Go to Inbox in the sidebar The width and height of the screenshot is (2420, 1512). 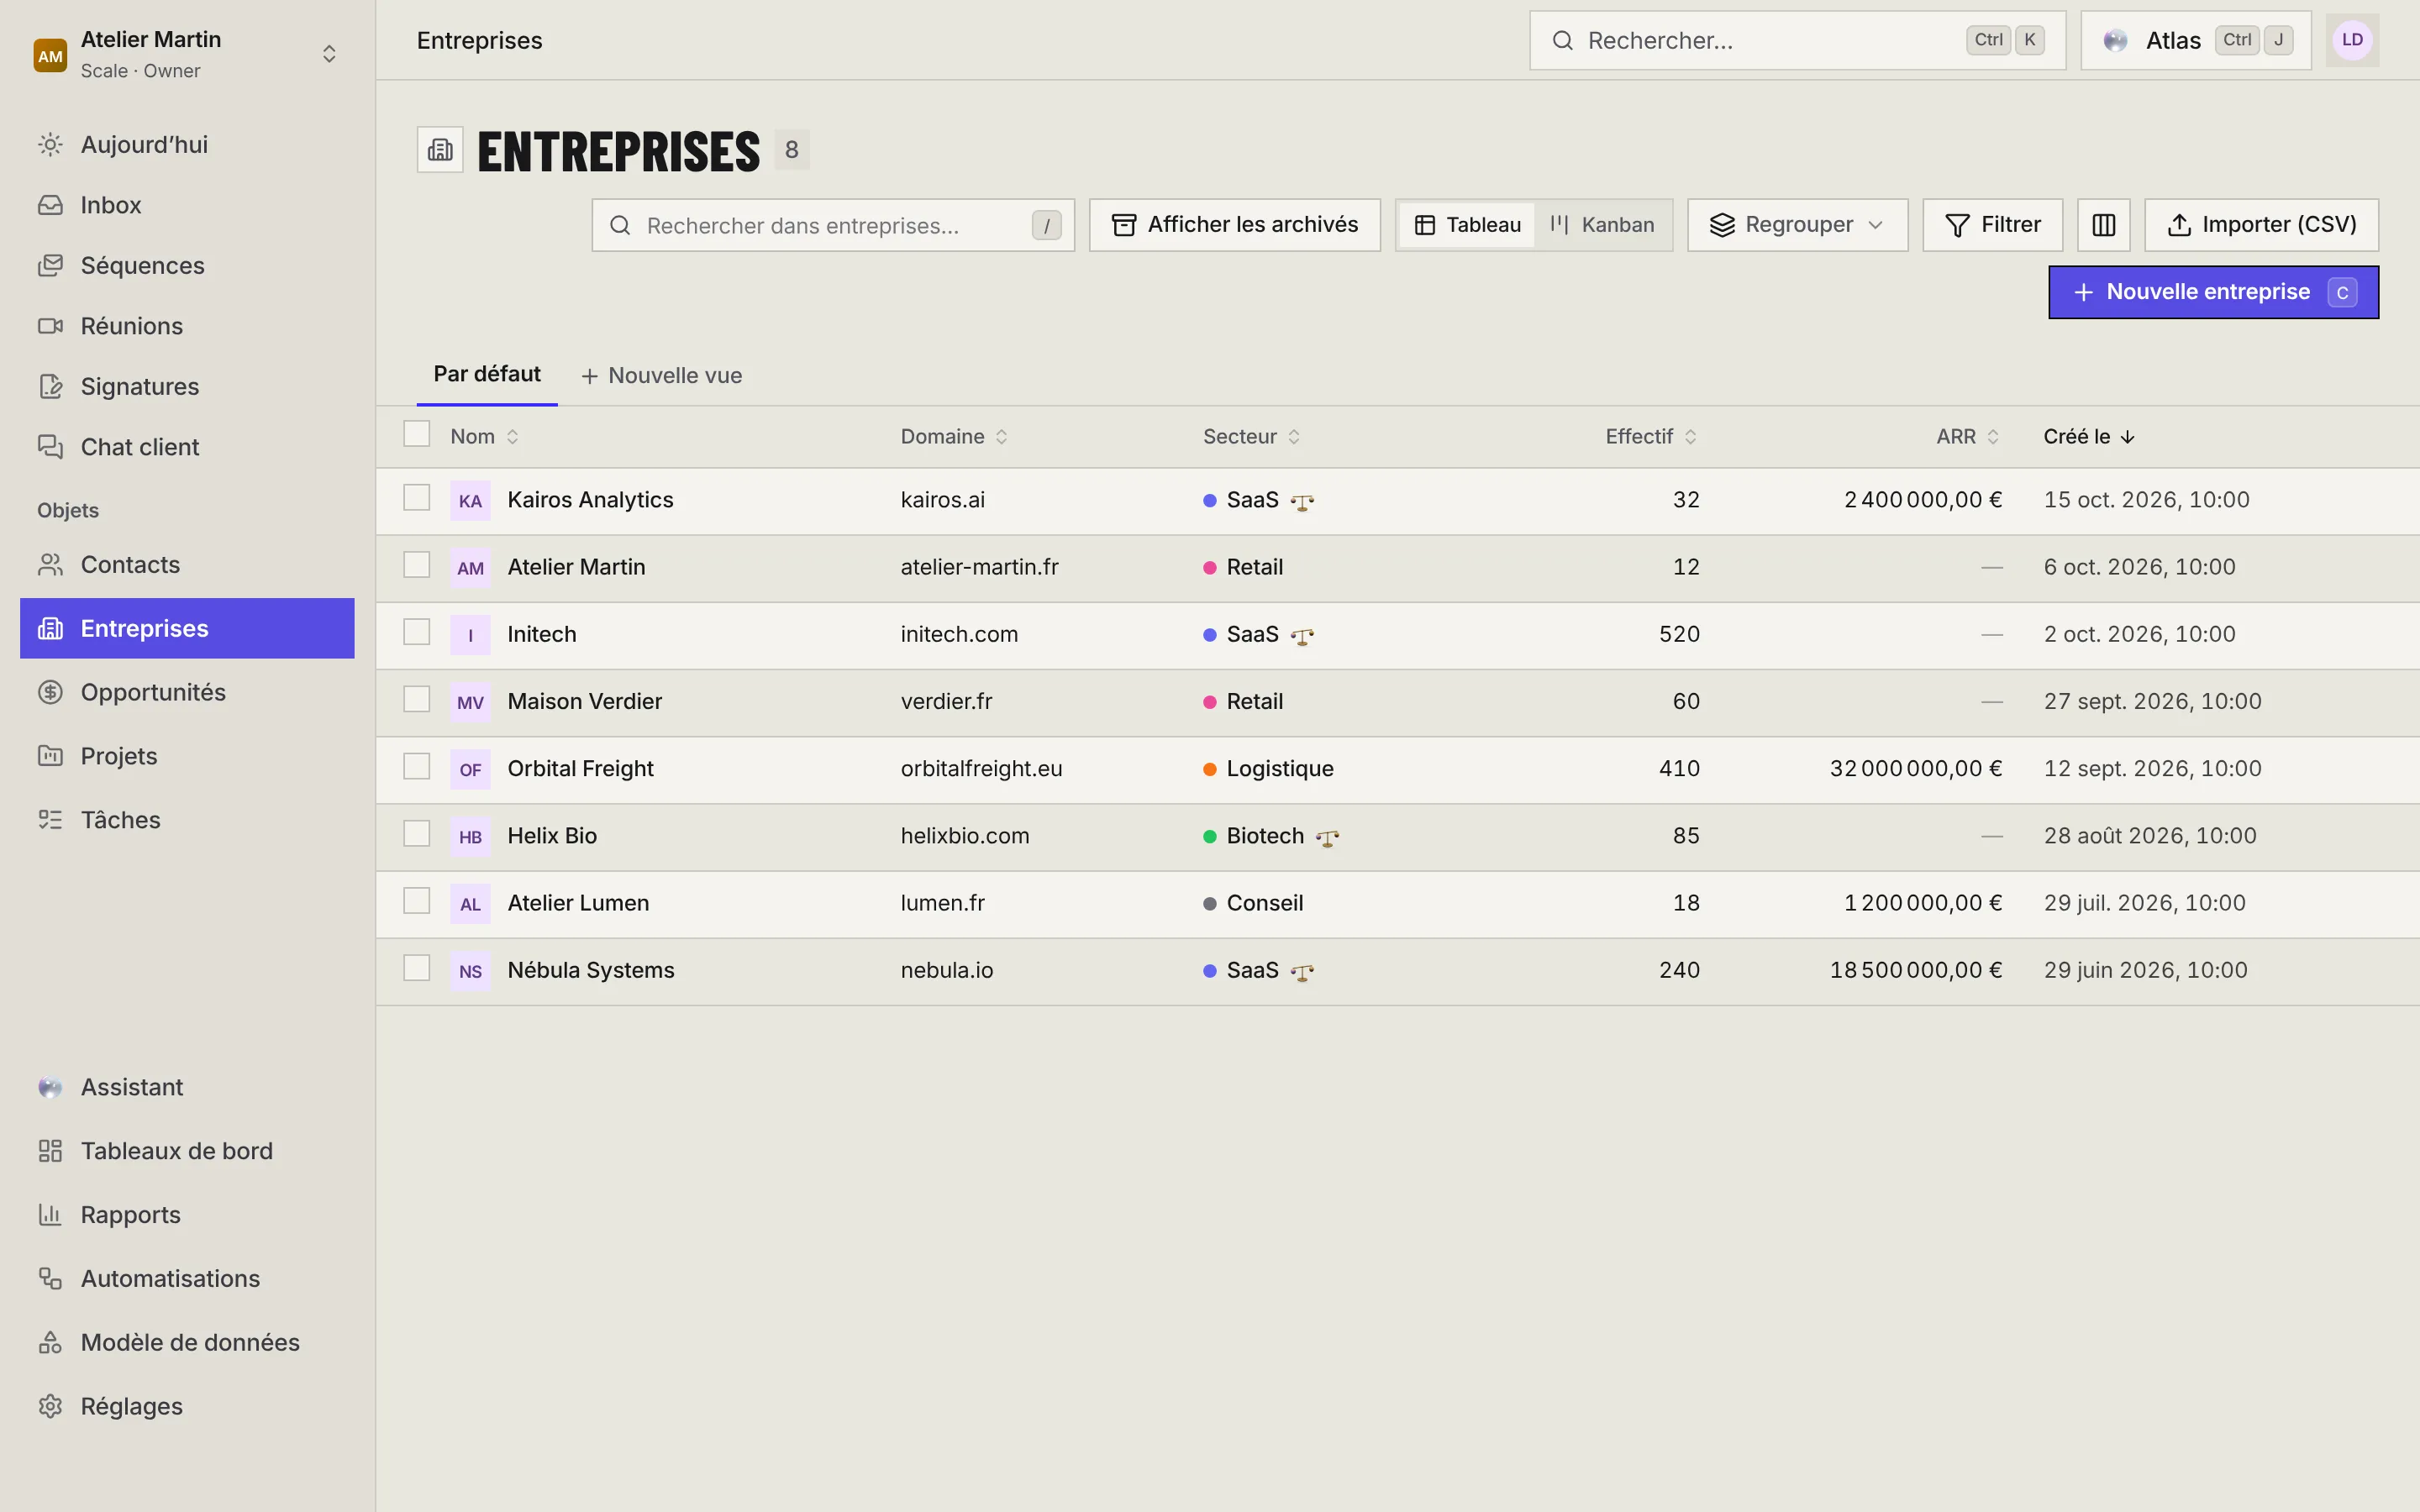click(187, 205)
